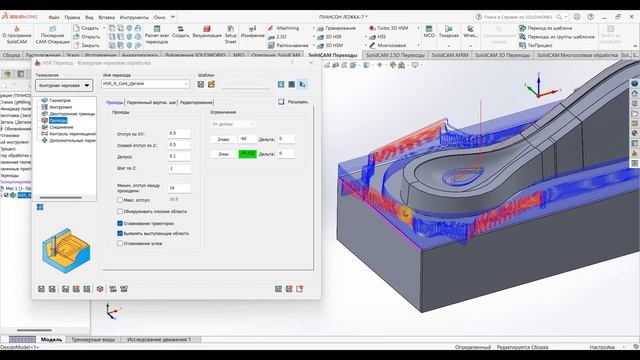
Task: Open Технология dropdown Контурная черновая
Action: click(64, 85)
